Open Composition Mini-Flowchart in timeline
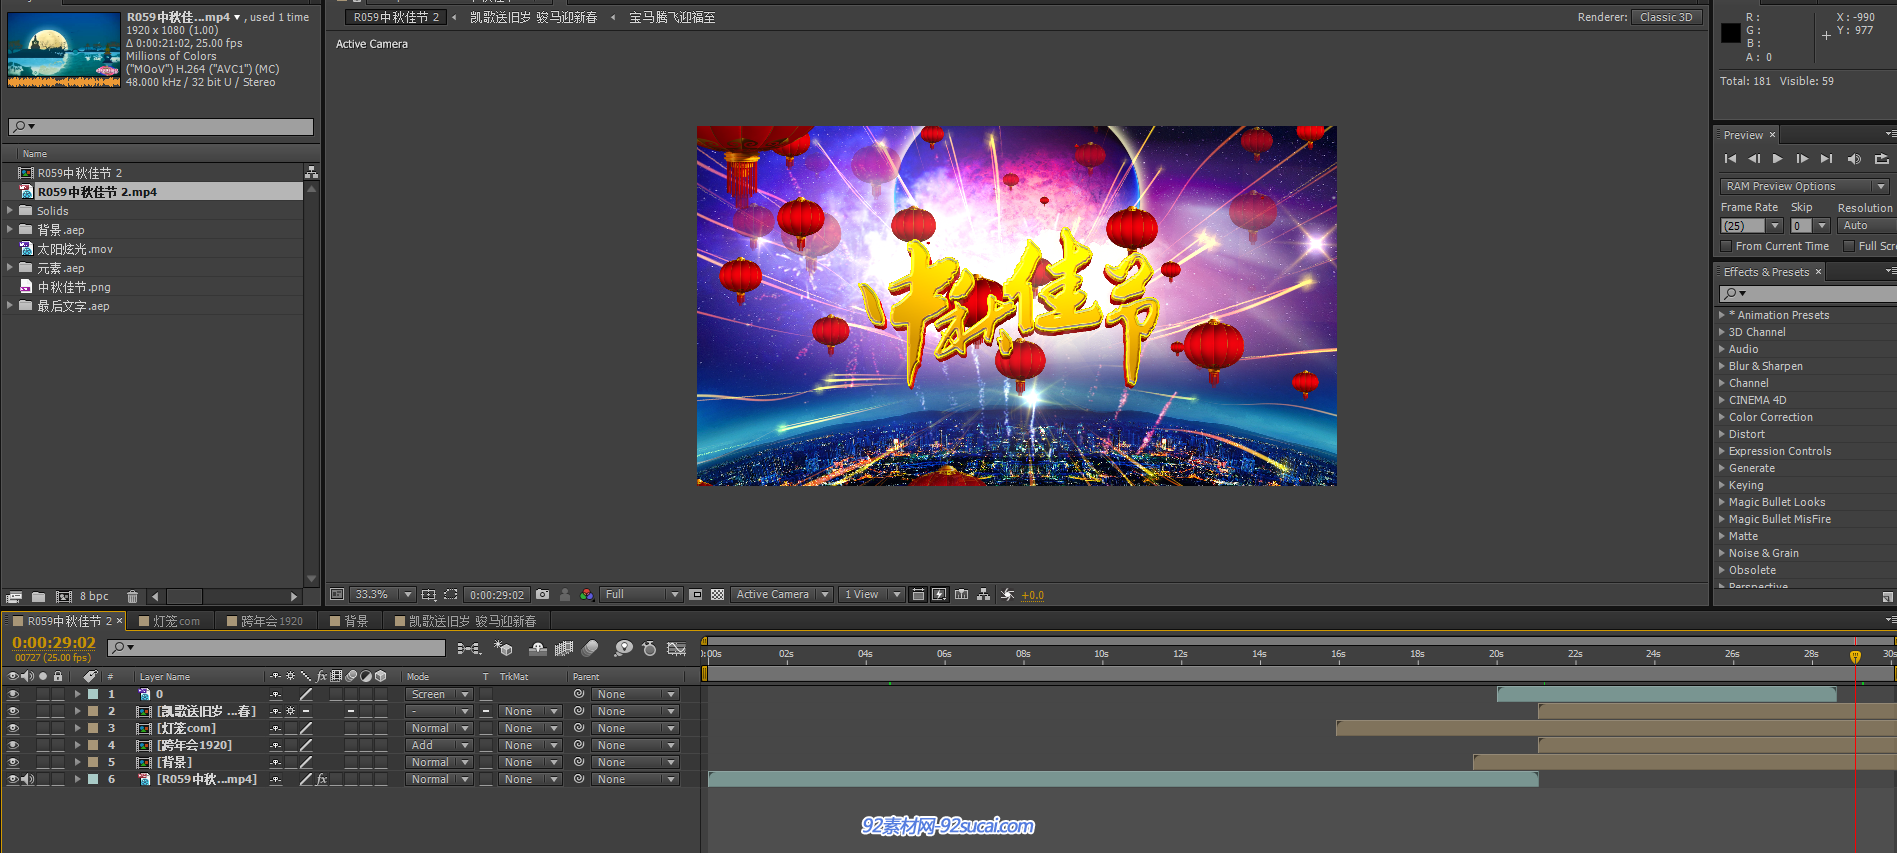The image size is (1897, 853). (x=468, y=649)
